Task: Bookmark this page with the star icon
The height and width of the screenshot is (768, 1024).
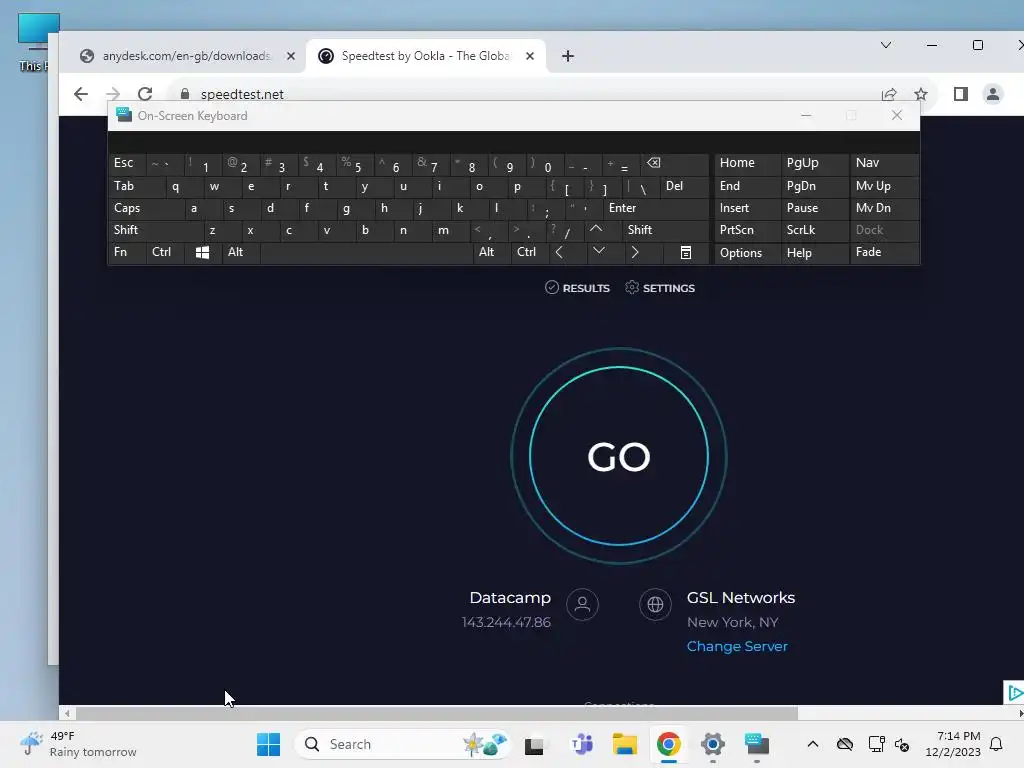Action: click(921, 94)
